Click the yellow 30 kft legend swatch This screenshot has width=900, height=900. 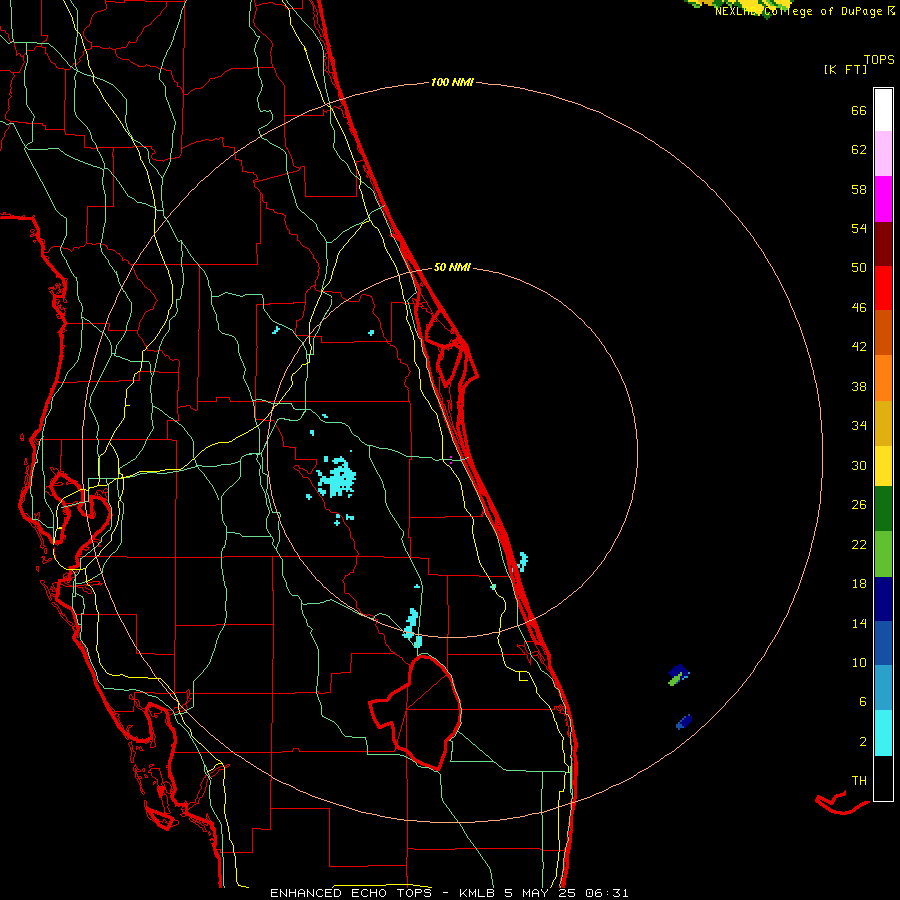click(883, 465)
